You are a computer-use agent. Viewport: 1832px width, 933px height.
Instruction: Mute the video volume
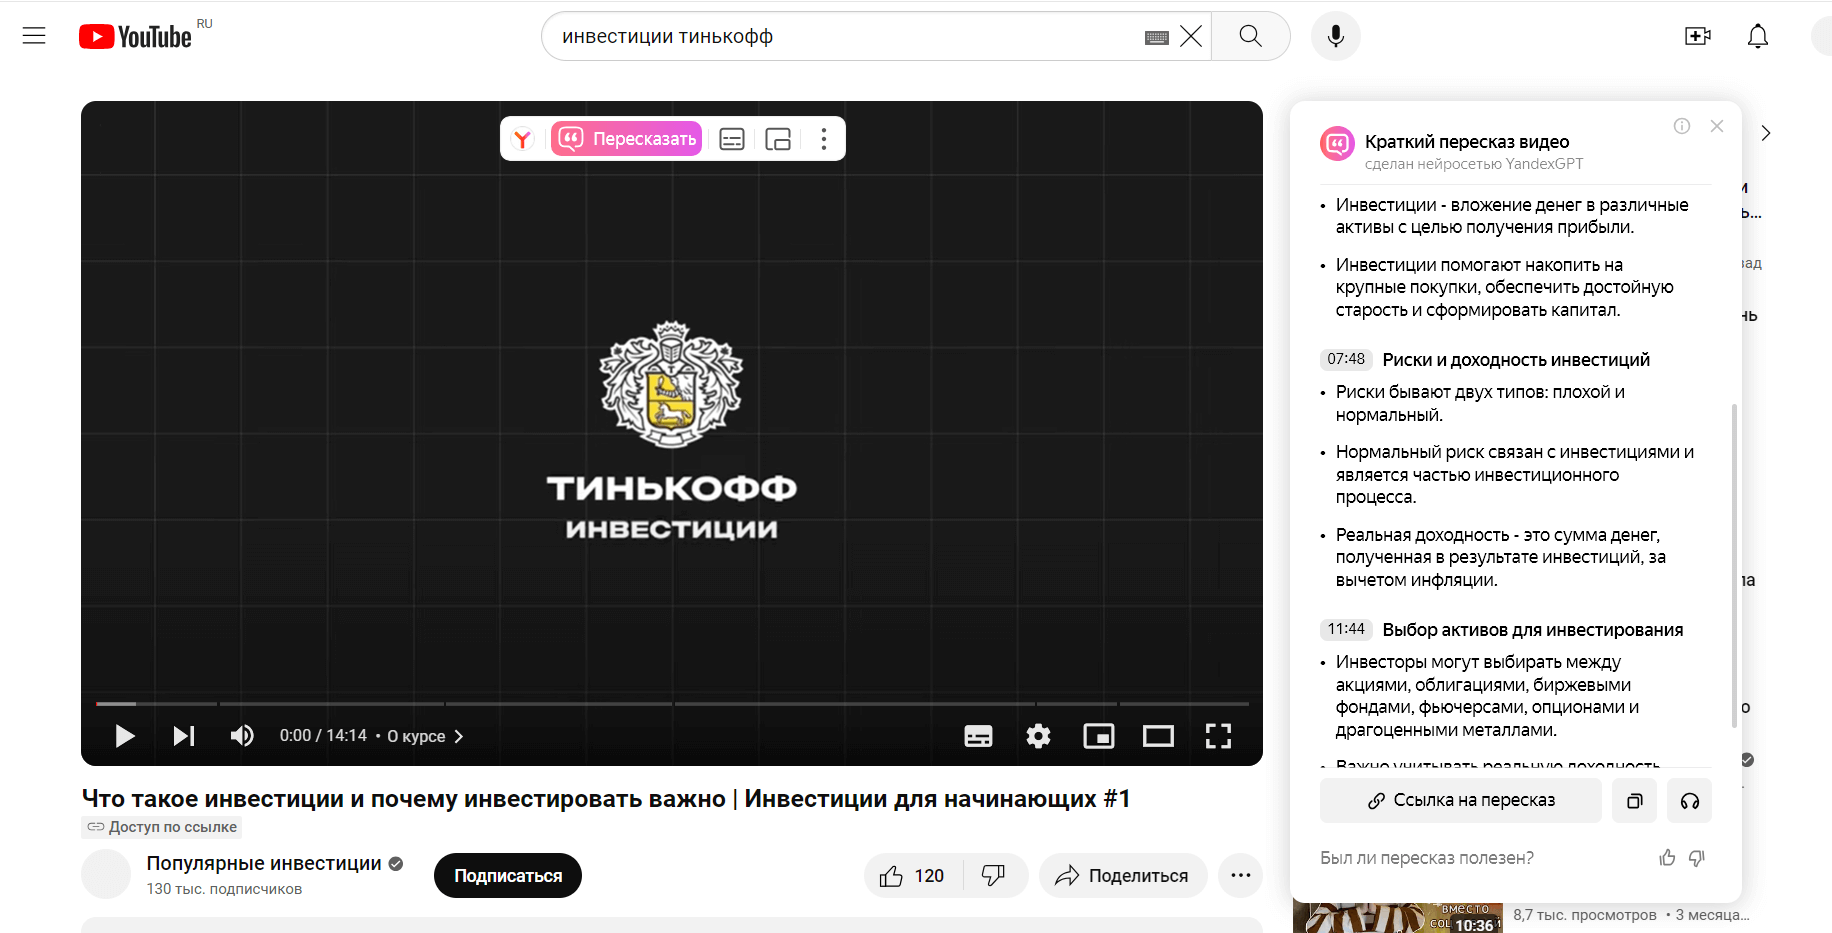tap(242, 736)
